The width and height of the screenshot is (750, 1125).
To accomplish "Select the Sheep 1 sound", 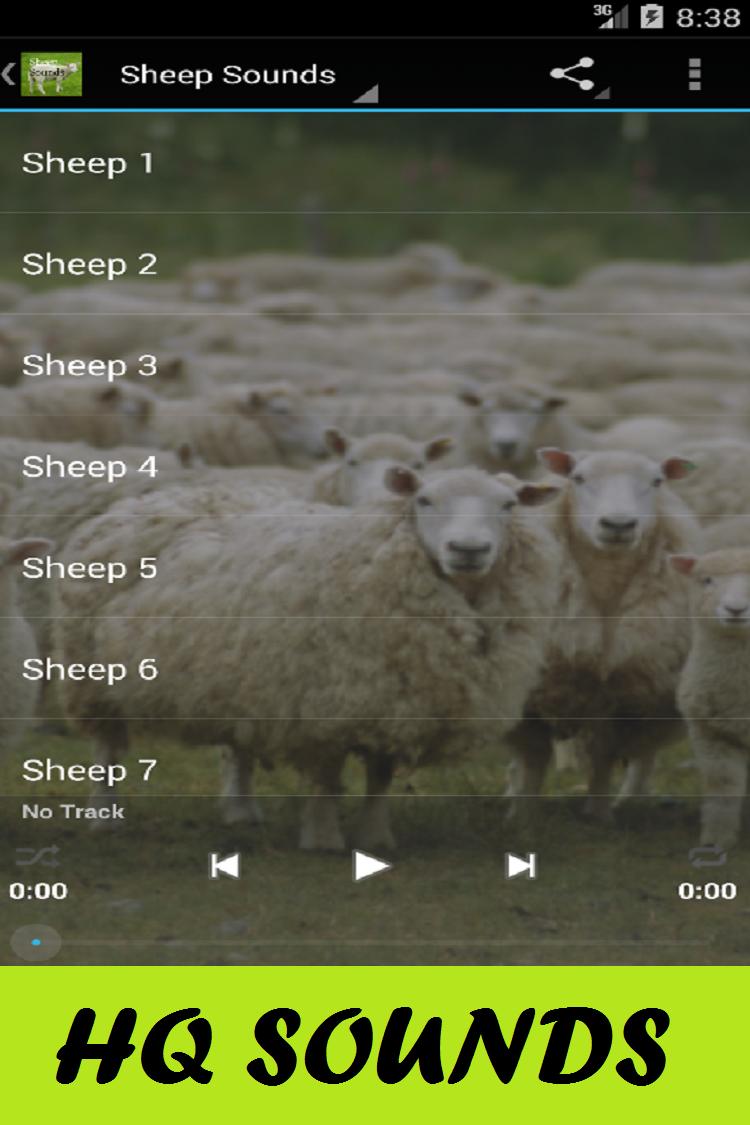I will [x=375, y=163].
